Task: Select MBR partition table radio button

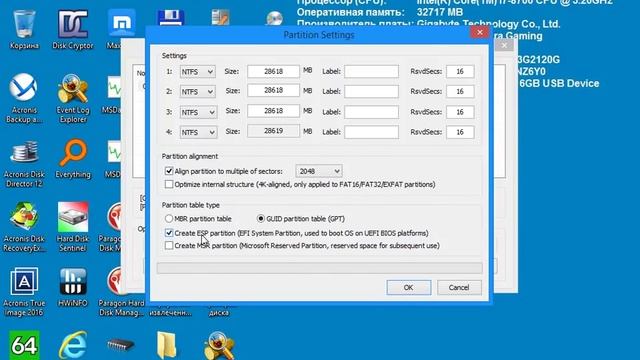Action: [x=169, y=218]
